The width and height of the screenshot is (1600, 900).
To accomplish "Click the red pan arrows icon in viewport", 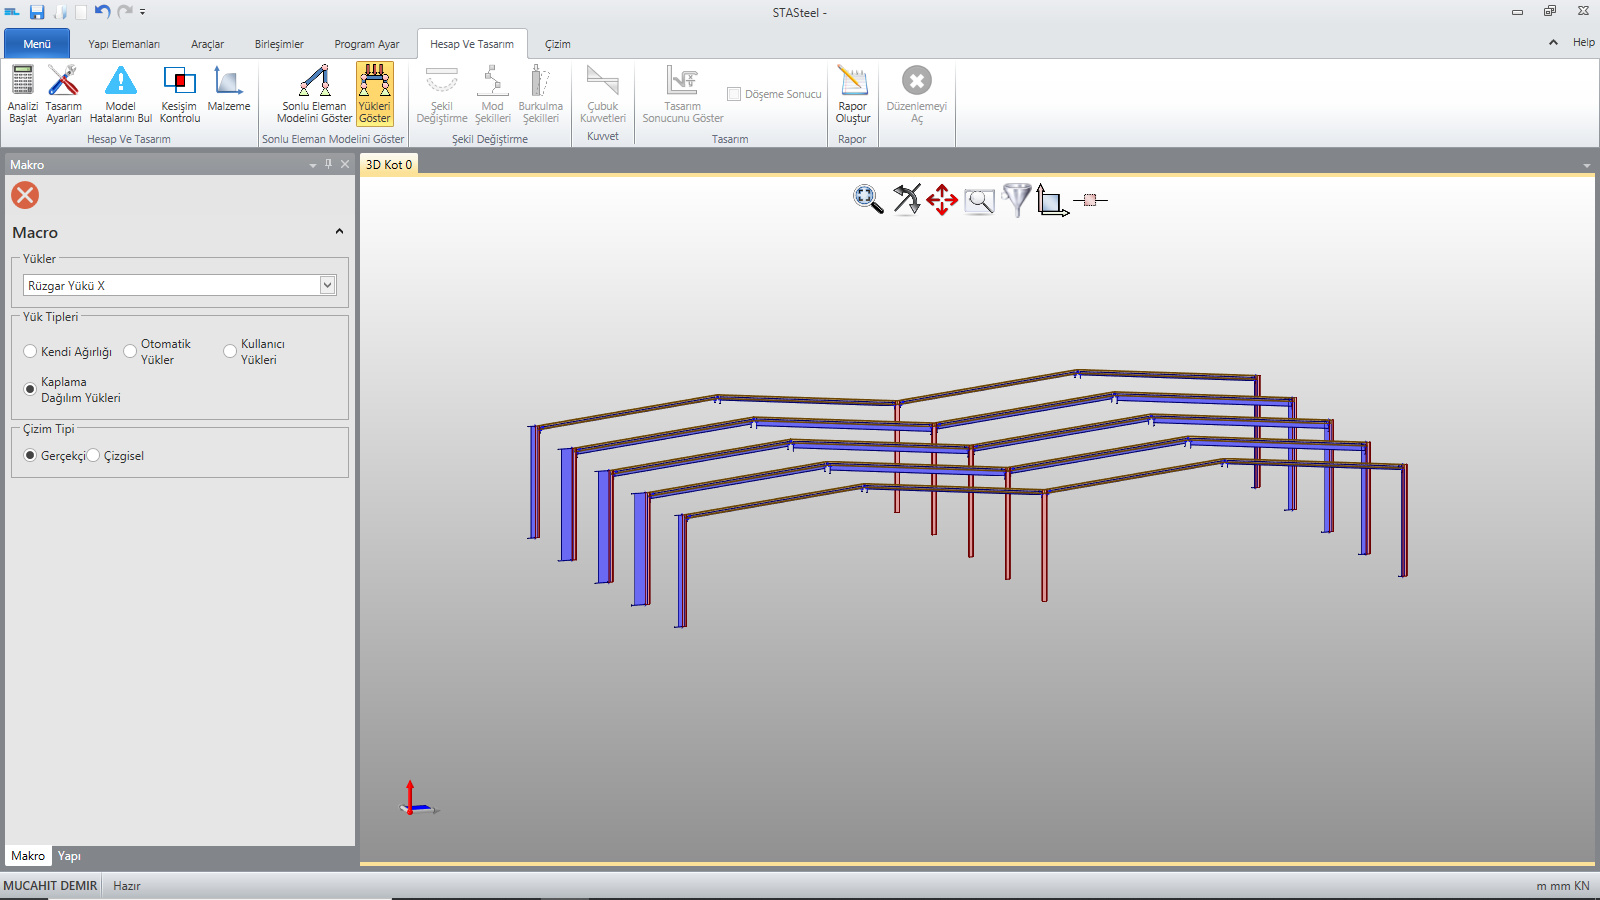I will (941, 200).
